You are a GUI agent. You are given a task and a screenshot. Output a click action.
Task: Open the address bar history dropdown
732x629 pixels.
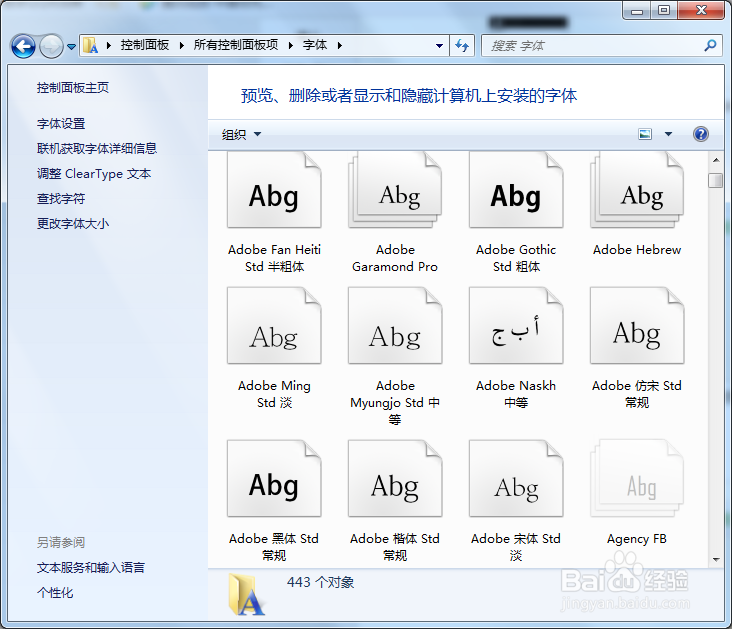click(x=439, y=46)
